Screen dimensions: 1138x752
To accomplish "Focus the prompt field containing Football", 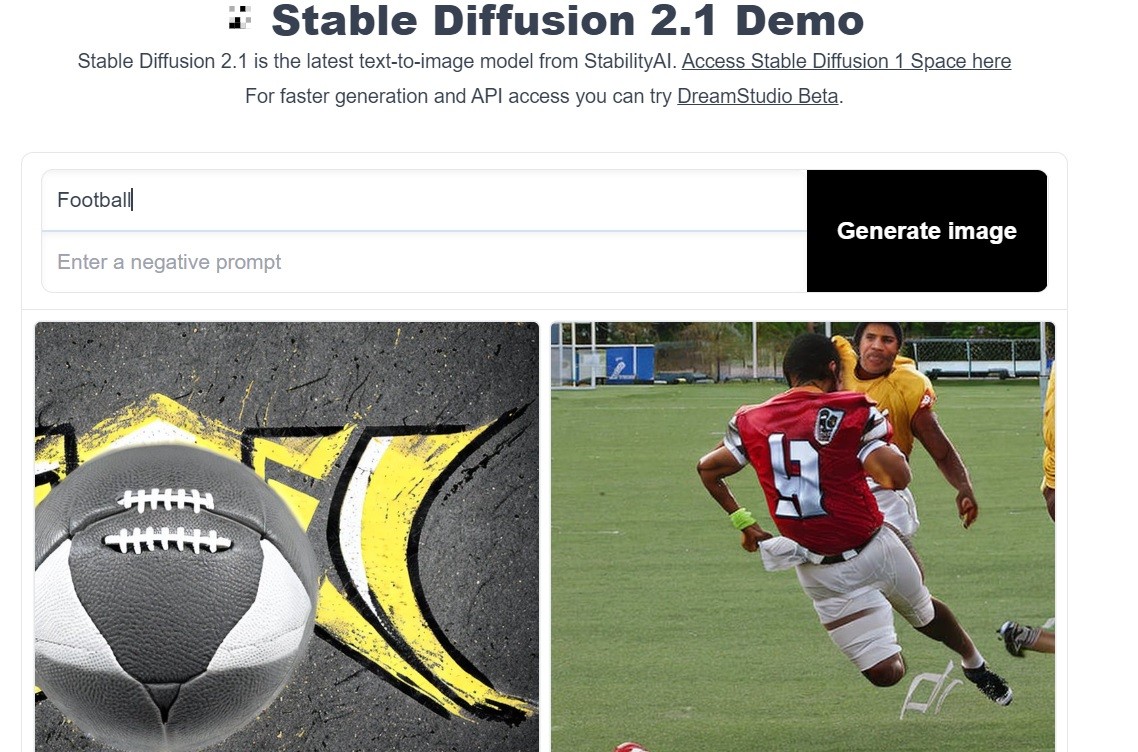I will 424,200.
